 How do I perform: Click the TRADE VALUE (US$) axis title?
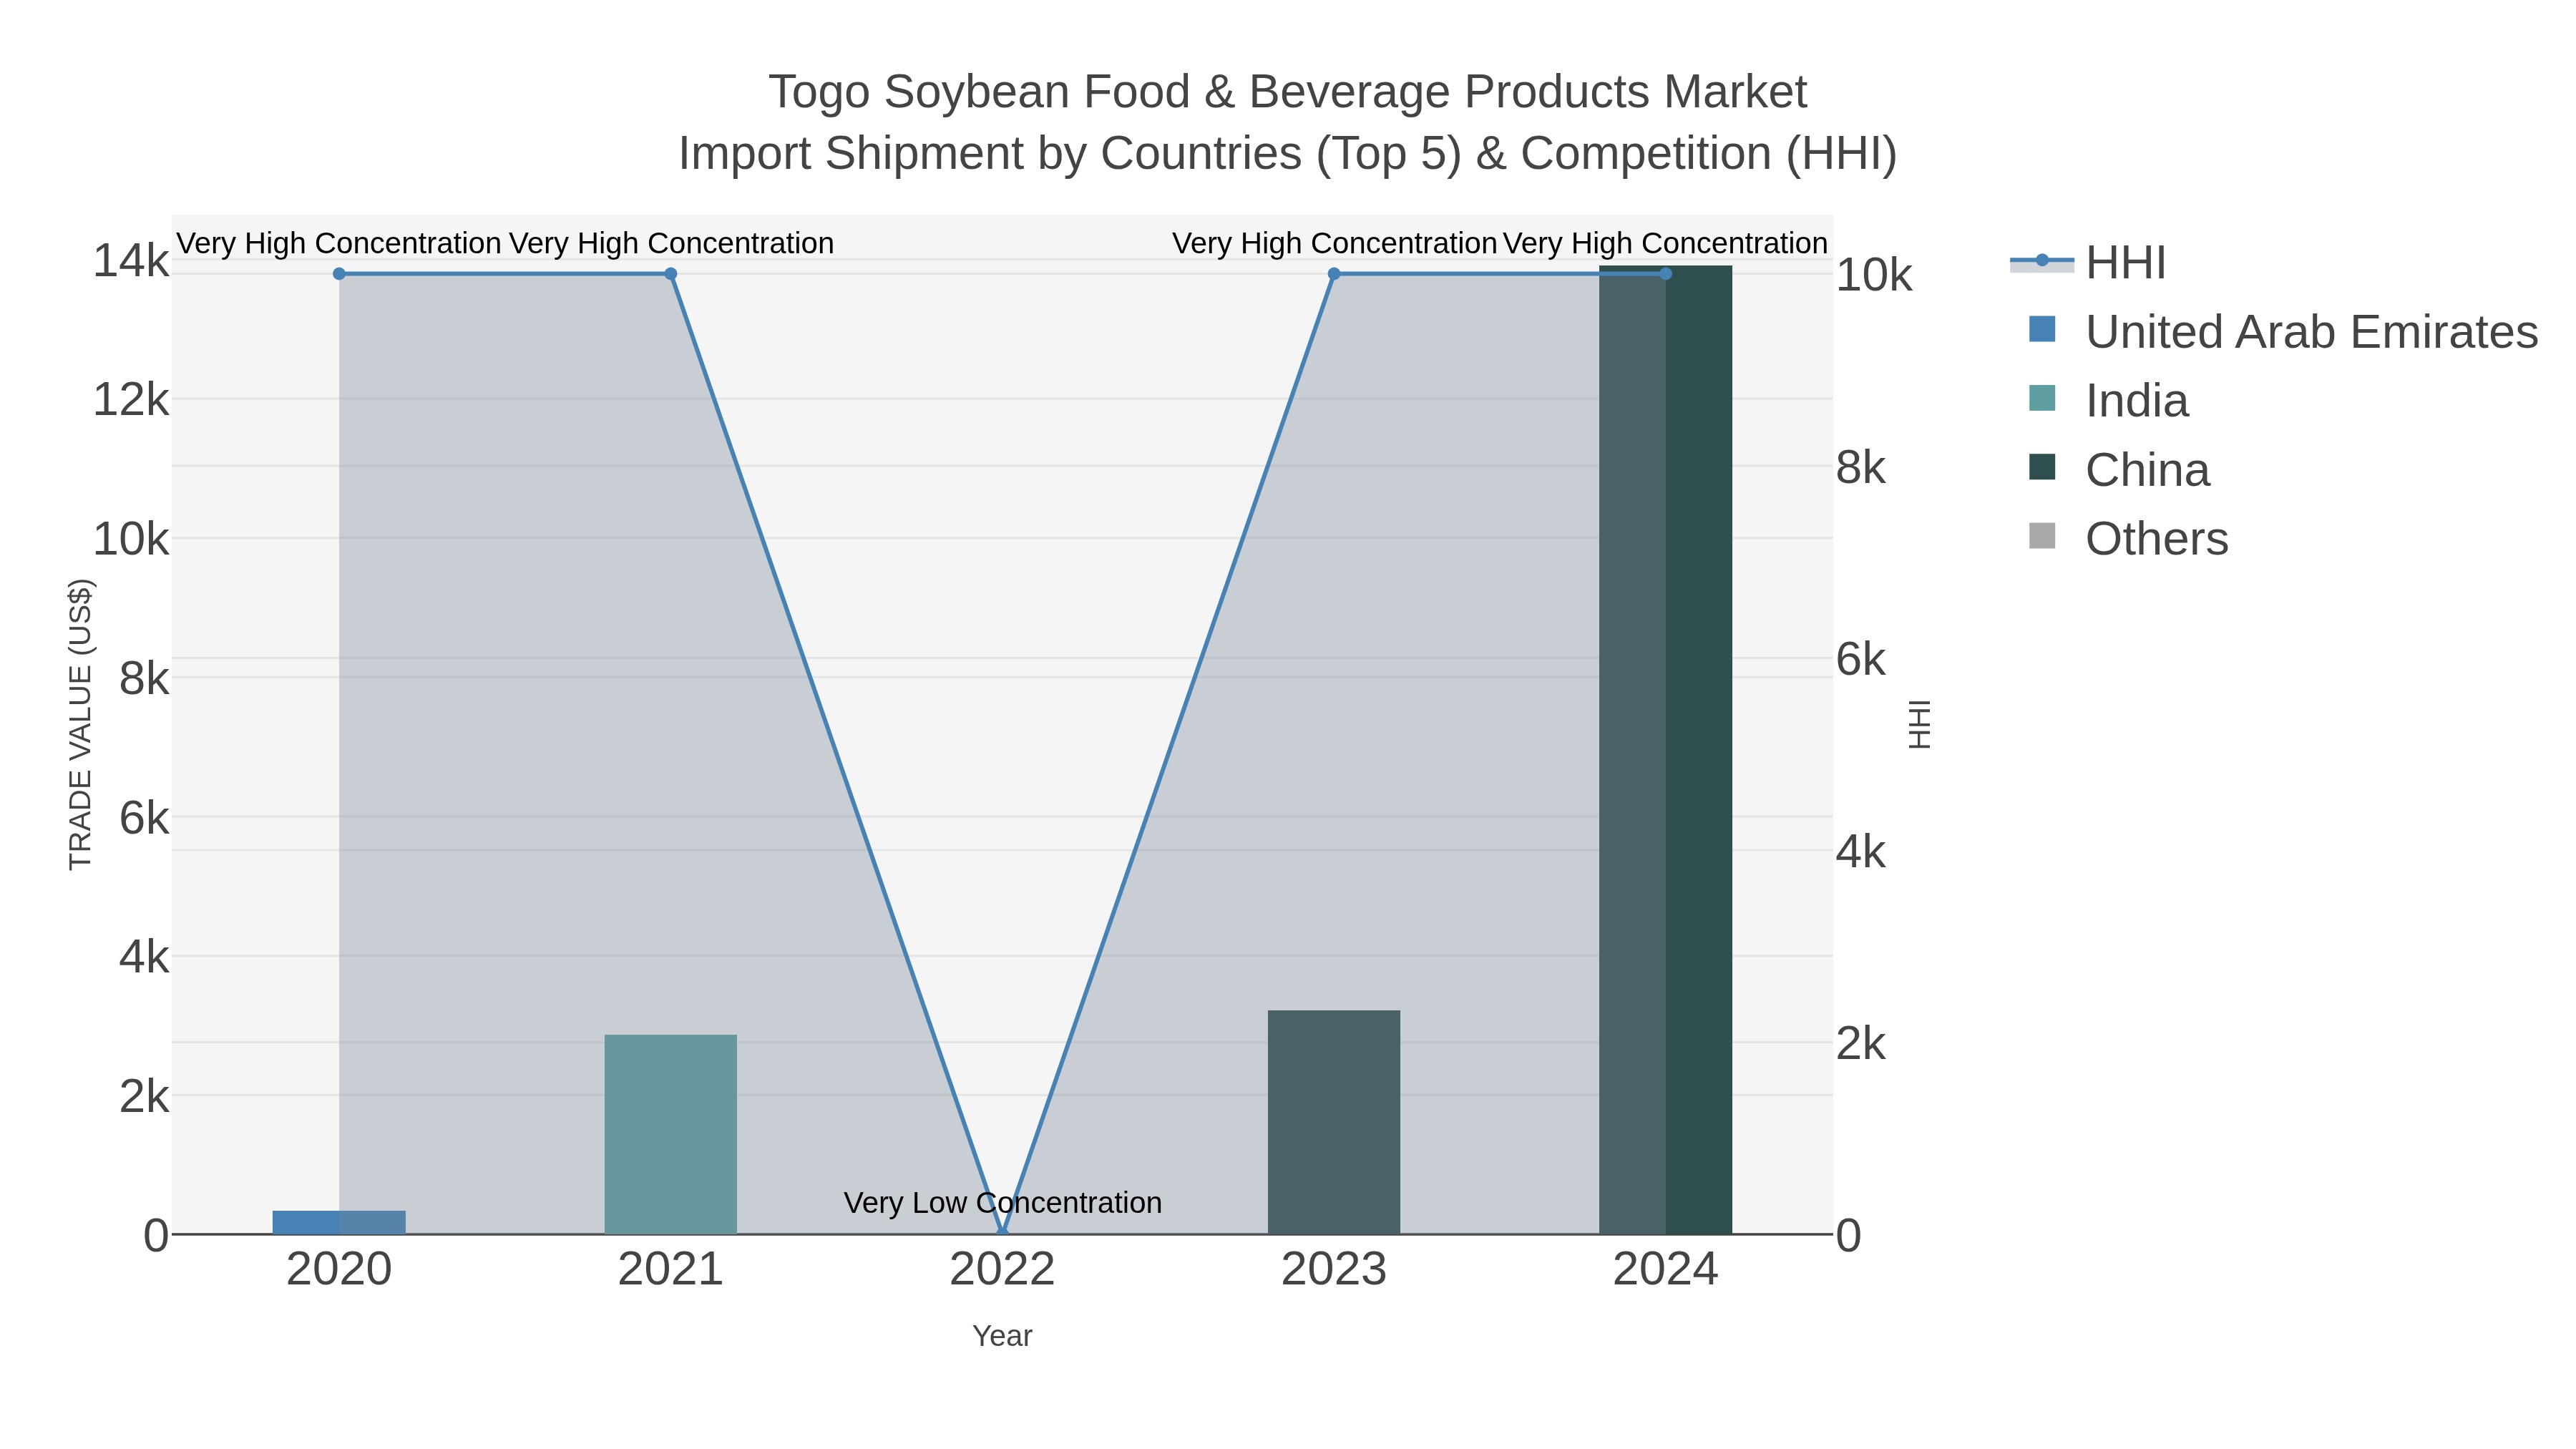pos(80,724)
